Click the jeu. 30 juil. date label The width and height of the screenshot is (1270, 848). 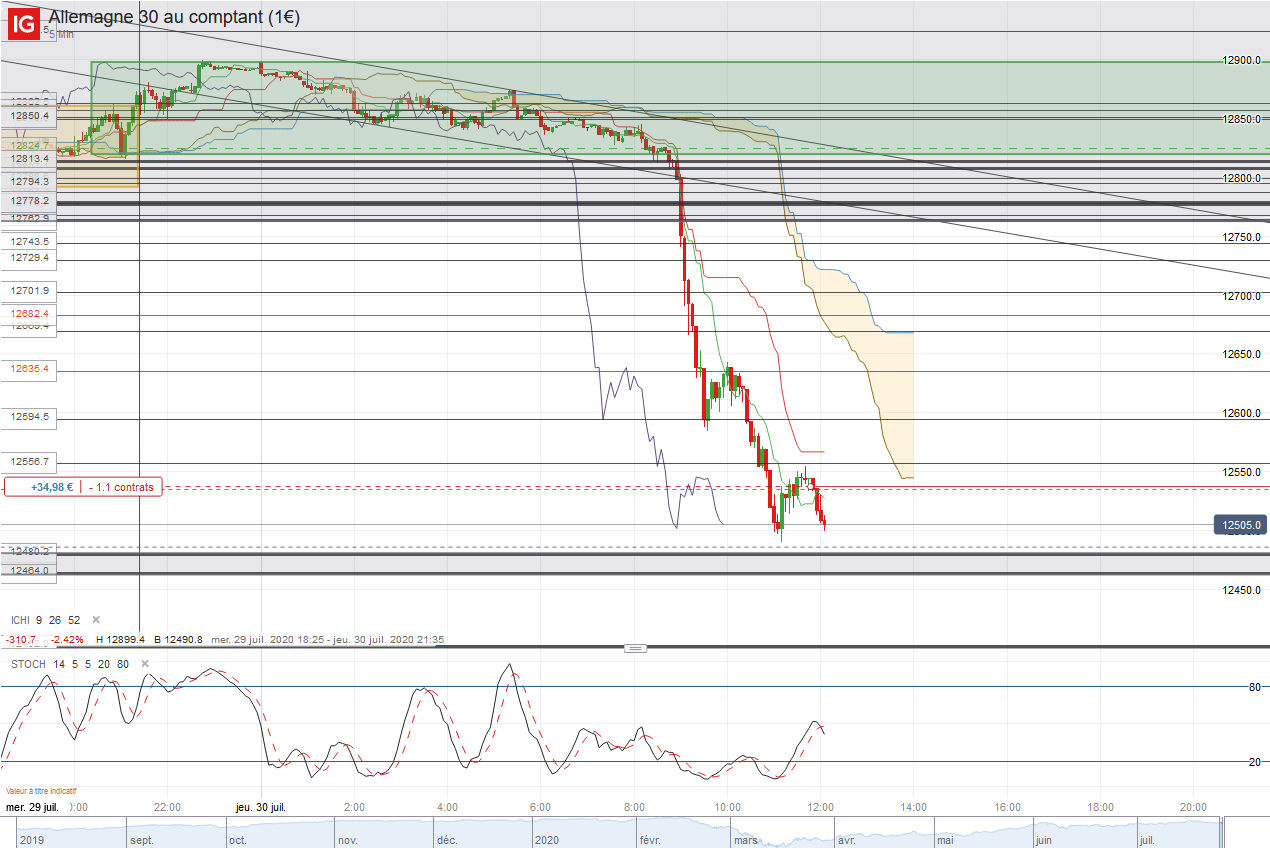click(x=261, y=807)
